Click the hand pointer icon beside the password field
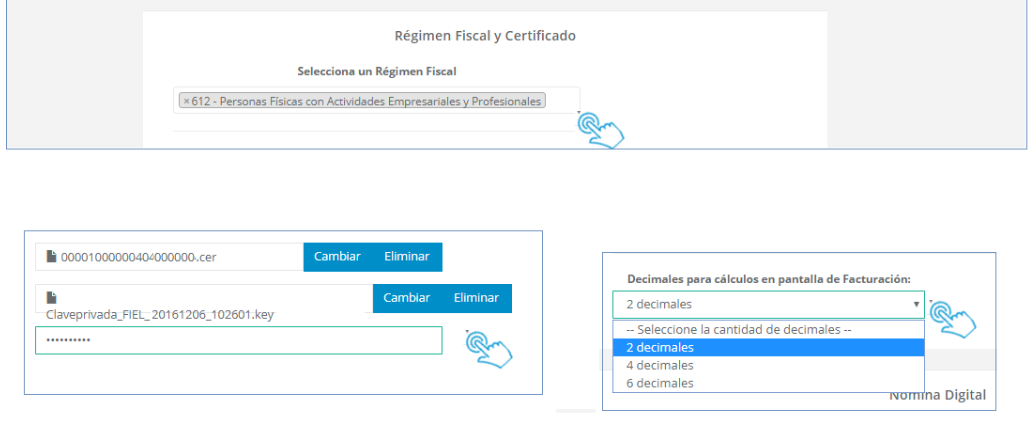The width and height of the screenshot is (1035, 421). (x=489, y=347)
